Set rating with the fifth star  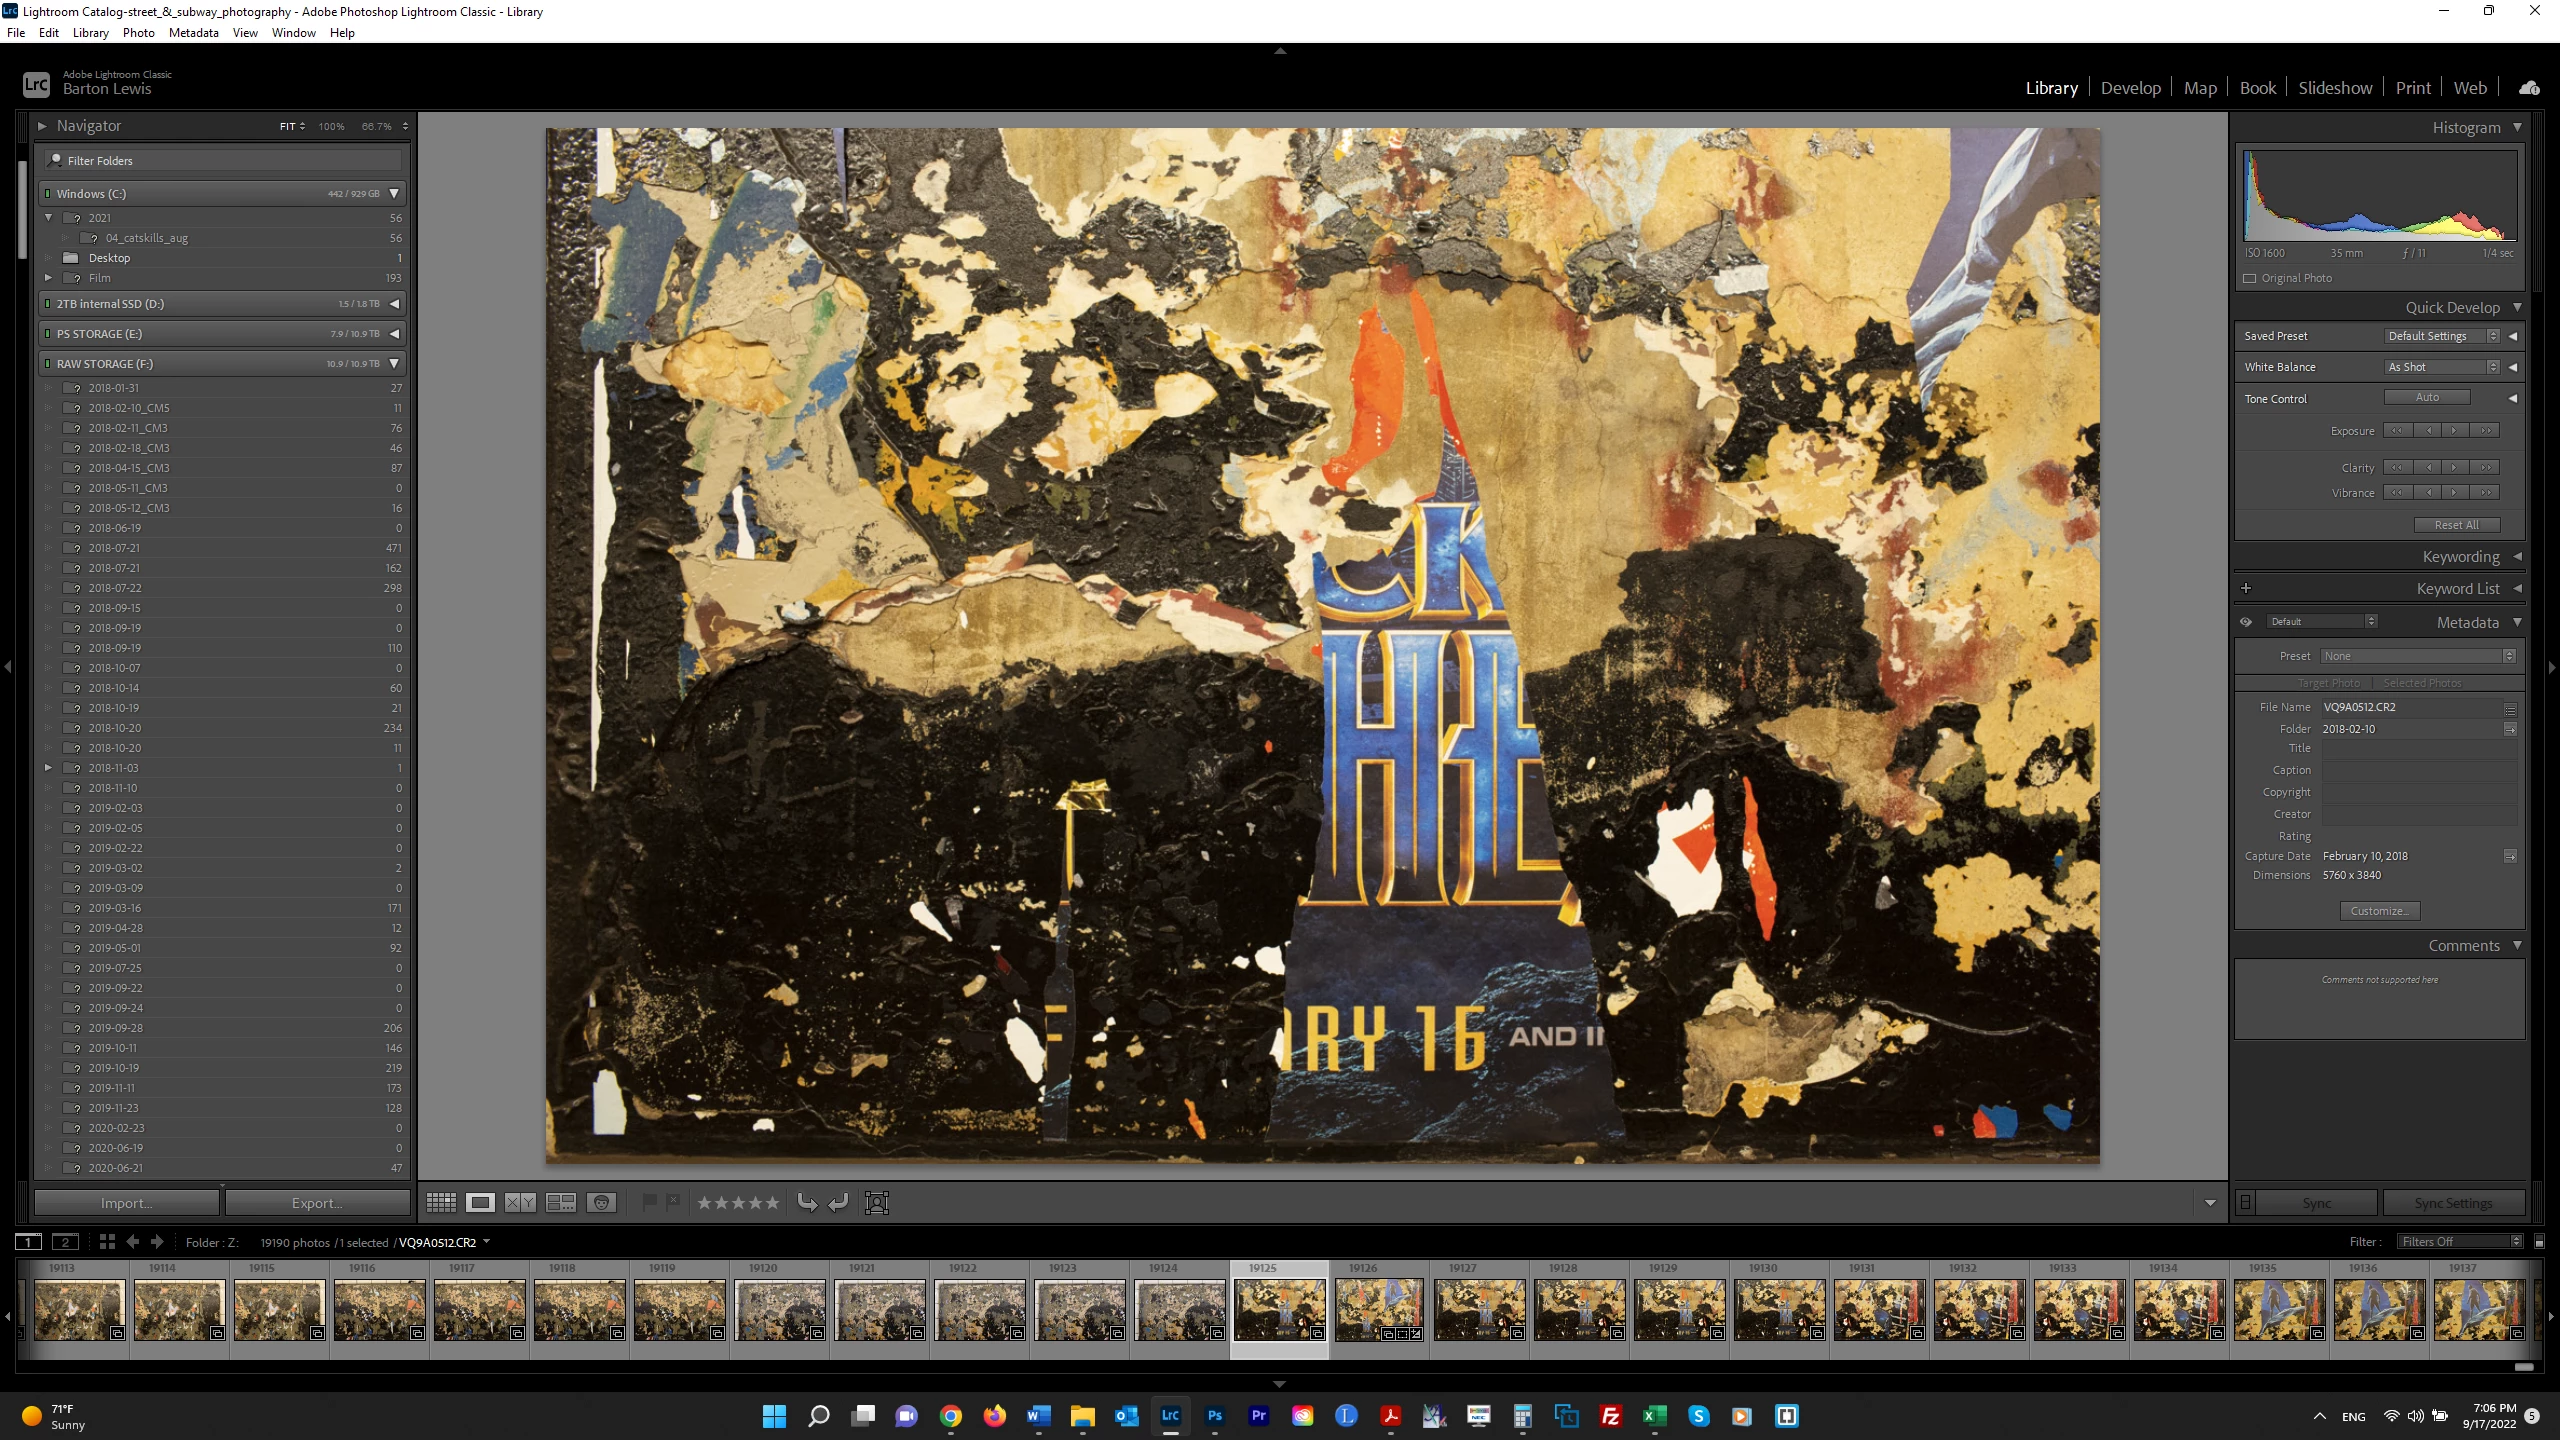coord(771,1203)
